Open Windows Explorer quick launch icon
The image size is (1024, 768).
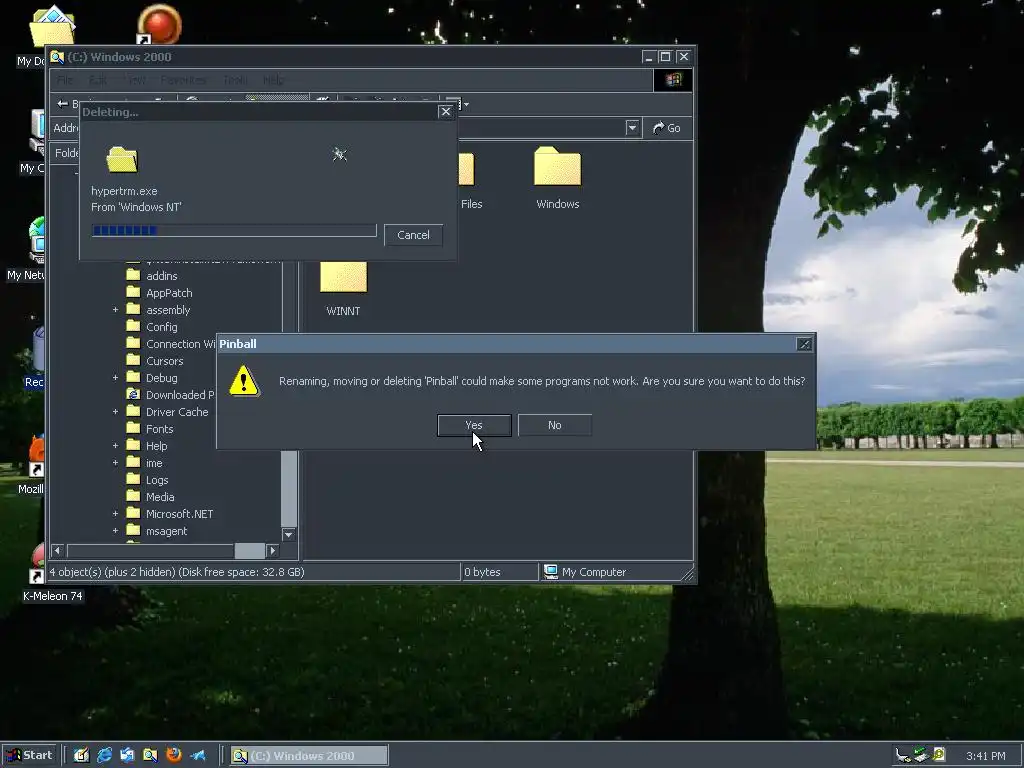click(x=150, y=756)
